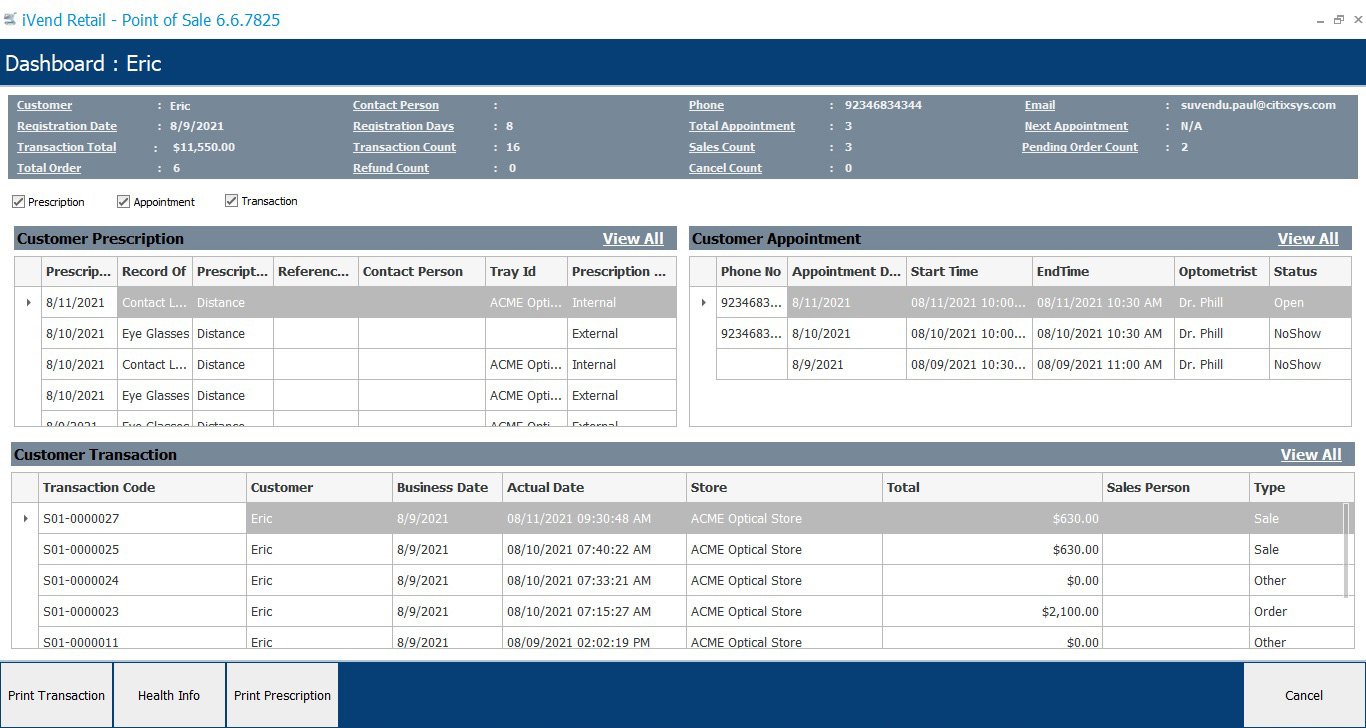
Task: Uncheck the Prescription checkbox
Action: [18, 201]
